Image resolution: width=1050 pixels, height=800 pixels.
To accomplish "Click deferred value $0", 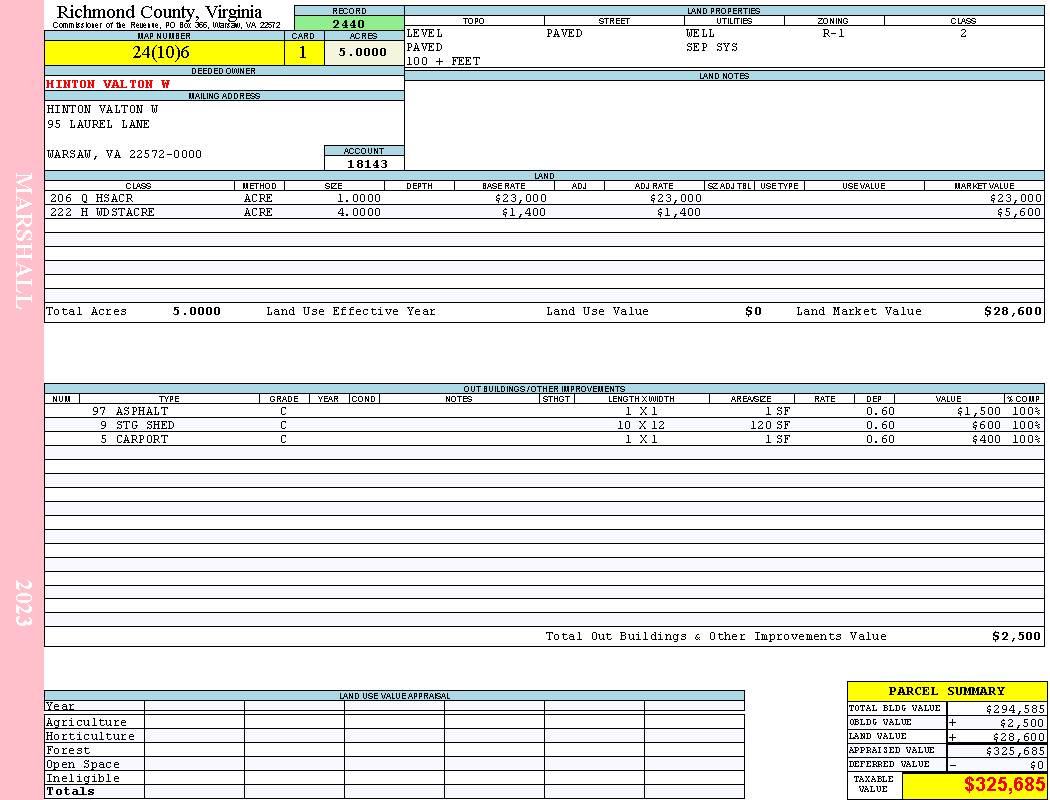I will (x=1037, y=765).
